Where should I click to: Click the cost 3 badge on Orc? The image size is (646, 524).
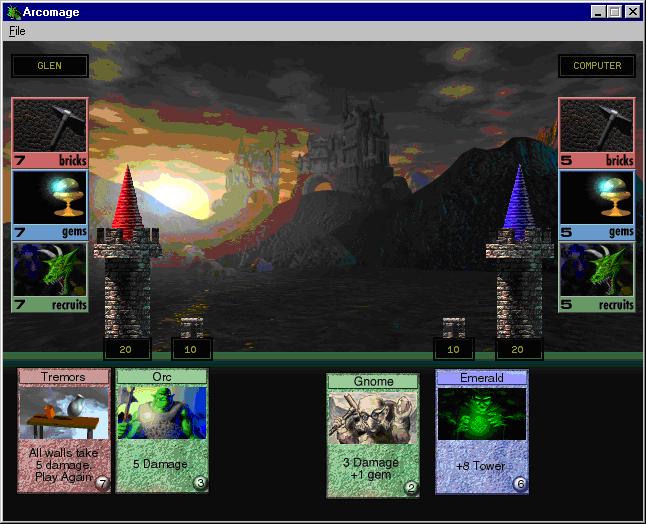pyautogui.click(x=200, y=482)
